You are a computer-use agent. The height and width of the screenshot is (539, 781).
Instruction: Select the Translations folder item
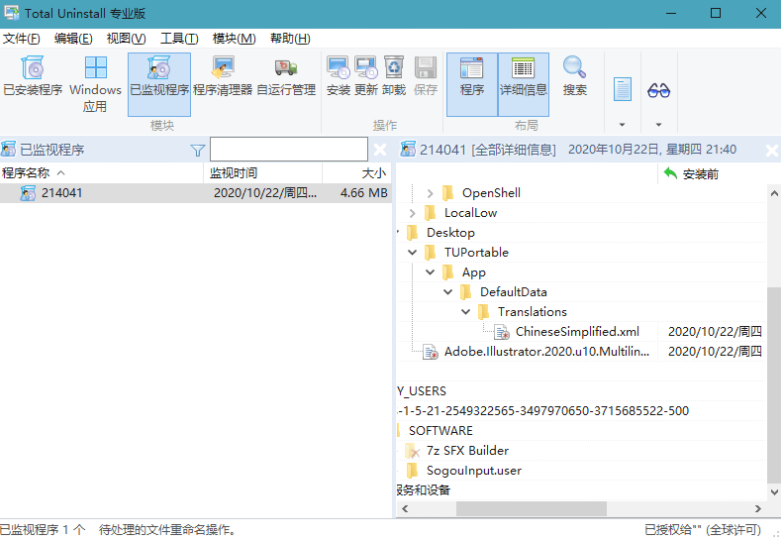click(532, 311)
